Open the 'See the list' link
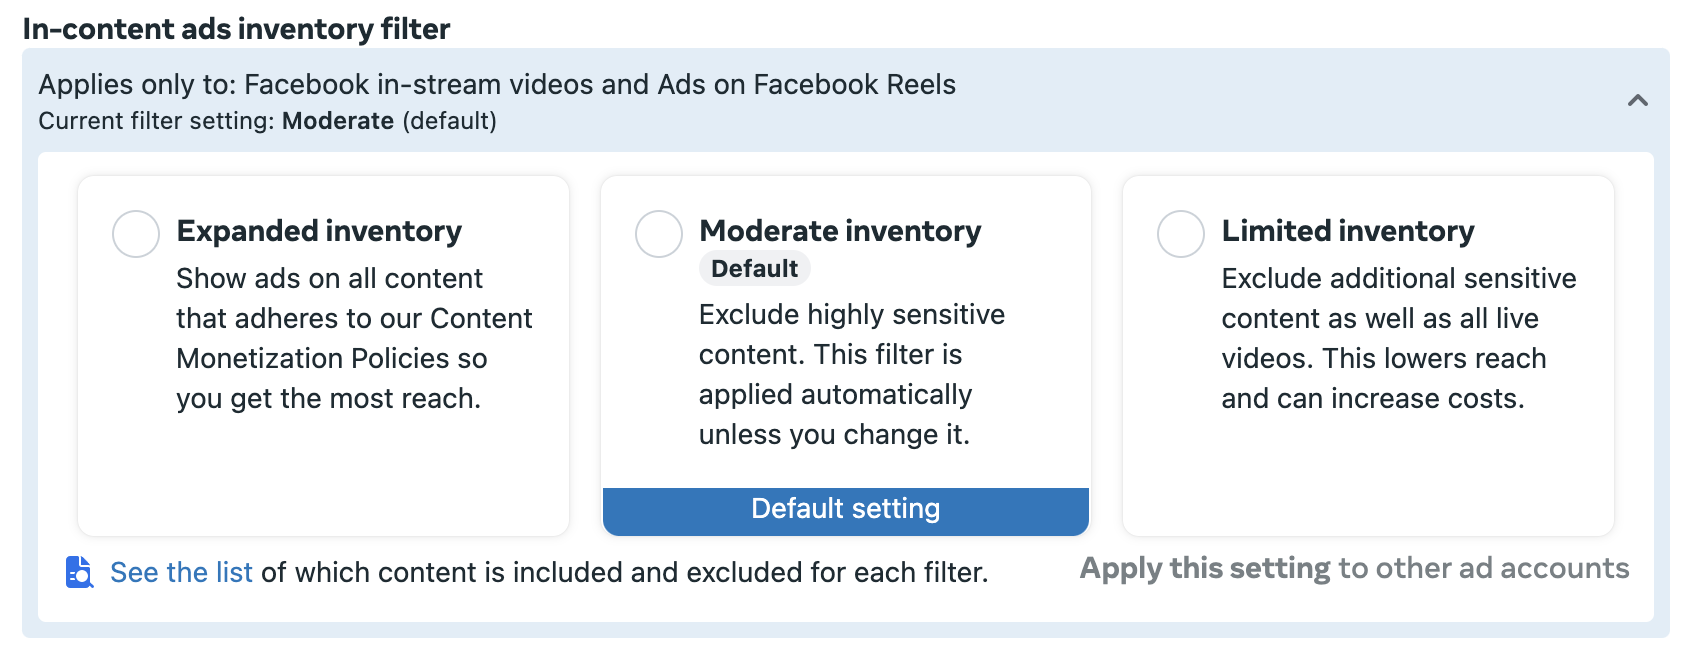The image size is (1690, 648). coord(181,572)
